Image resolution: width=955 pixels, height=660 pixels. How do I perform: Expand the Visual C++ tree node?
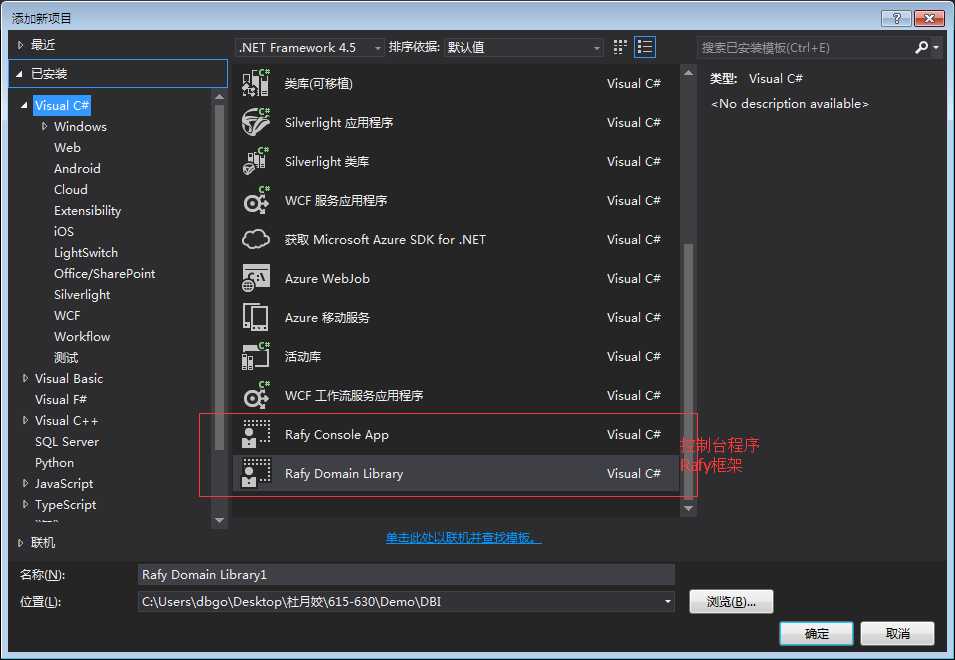(x=25, y=420)
